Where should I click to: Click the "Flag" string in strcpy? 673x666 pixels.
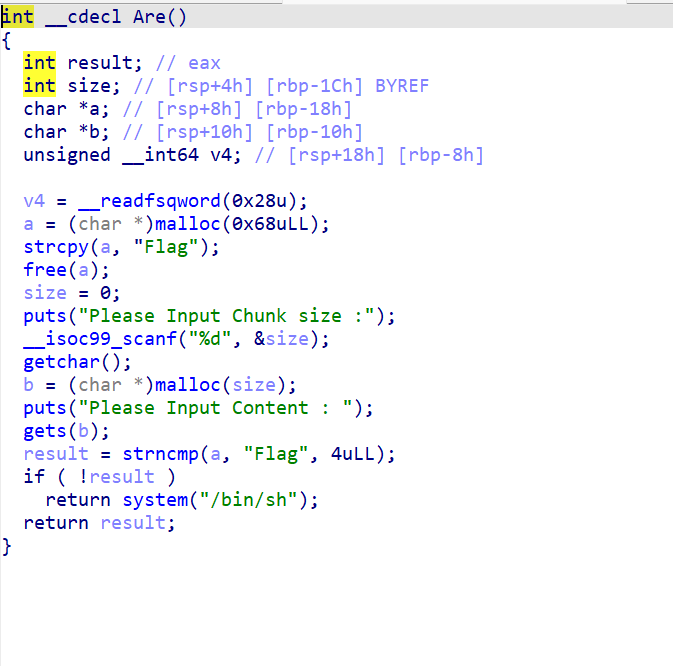166,247
